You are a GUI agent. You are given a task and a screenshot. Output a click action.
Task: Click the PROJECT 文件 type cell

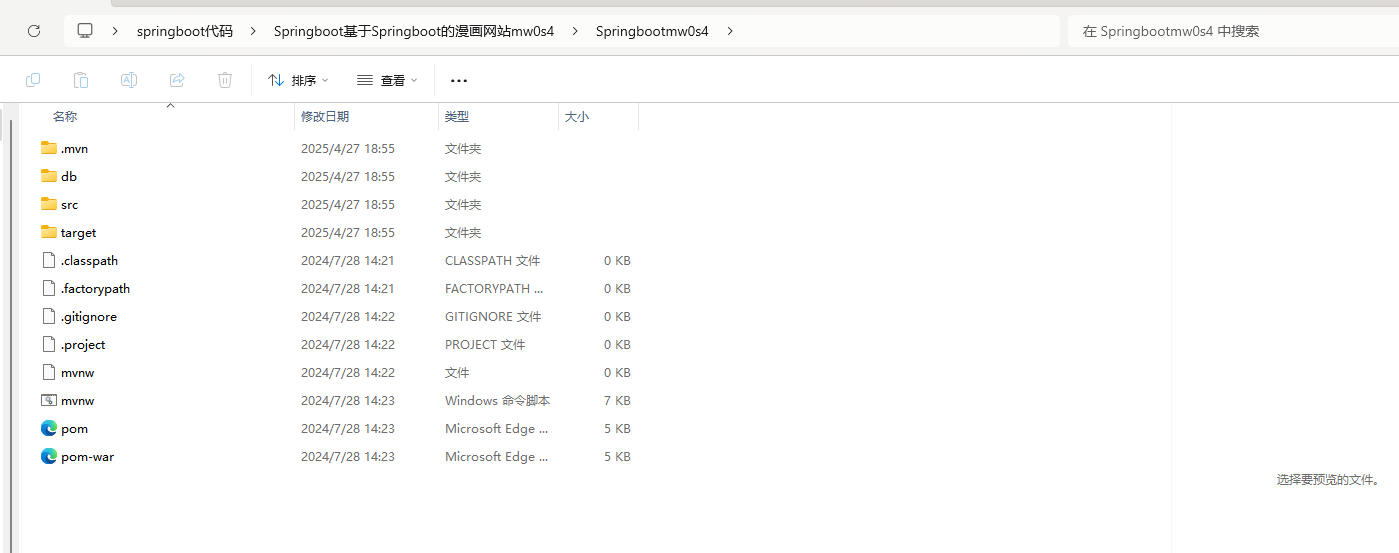coord(485,344)
